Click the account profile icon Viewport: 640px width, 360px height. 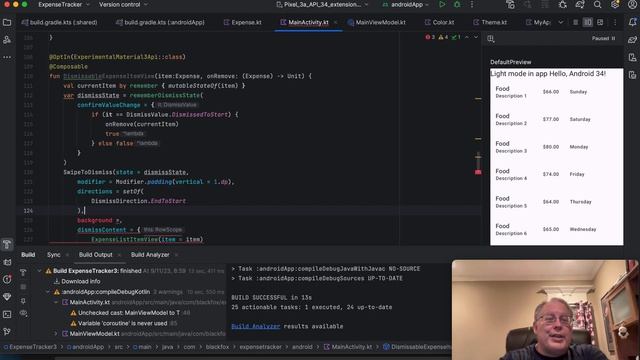pos(632,4)
